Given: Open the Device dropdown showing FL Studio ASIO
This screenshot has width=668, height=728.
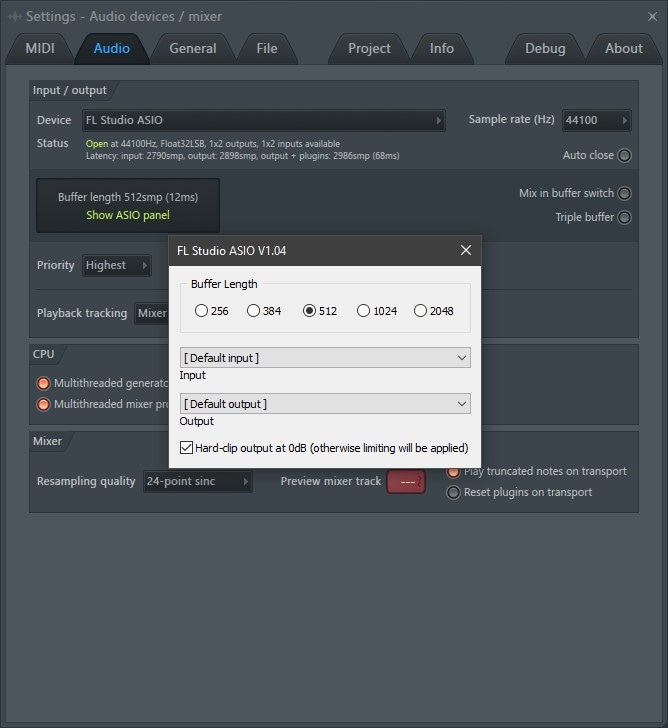Looking at the screenshot, I should click(264, 120).
